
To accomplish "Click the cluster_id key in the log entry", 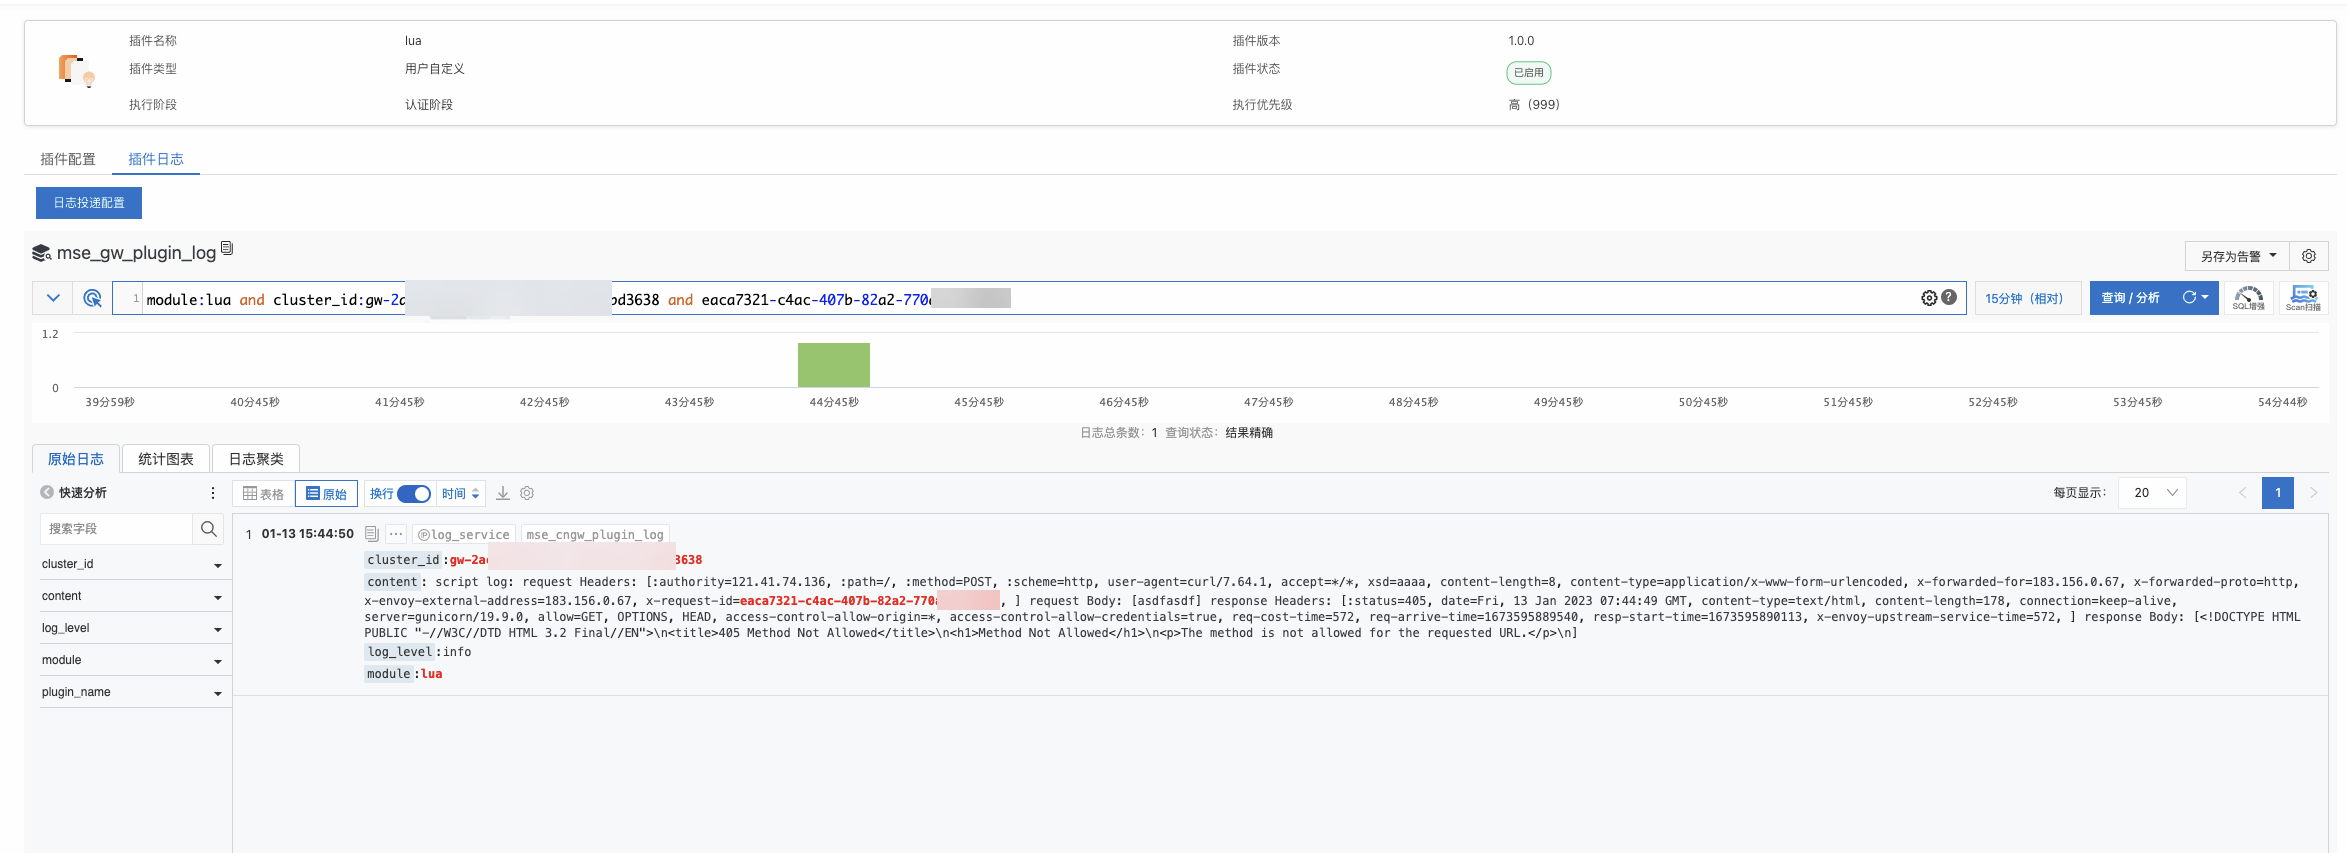I will (403, 560).
